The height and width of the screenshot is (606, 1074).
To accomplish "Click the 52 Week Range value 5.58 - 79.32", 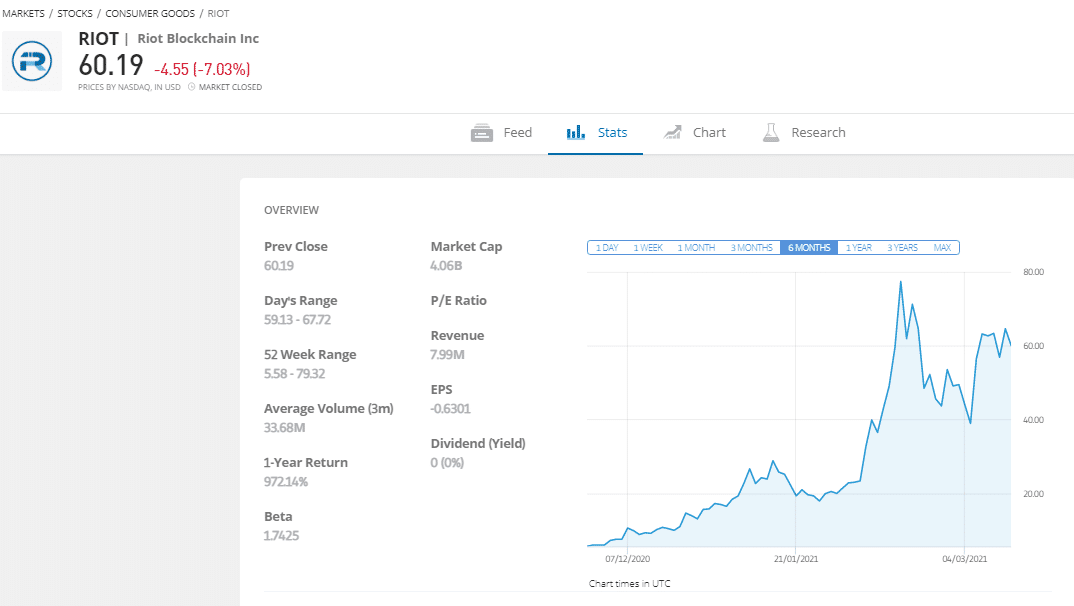I will (x=295, y=374).
